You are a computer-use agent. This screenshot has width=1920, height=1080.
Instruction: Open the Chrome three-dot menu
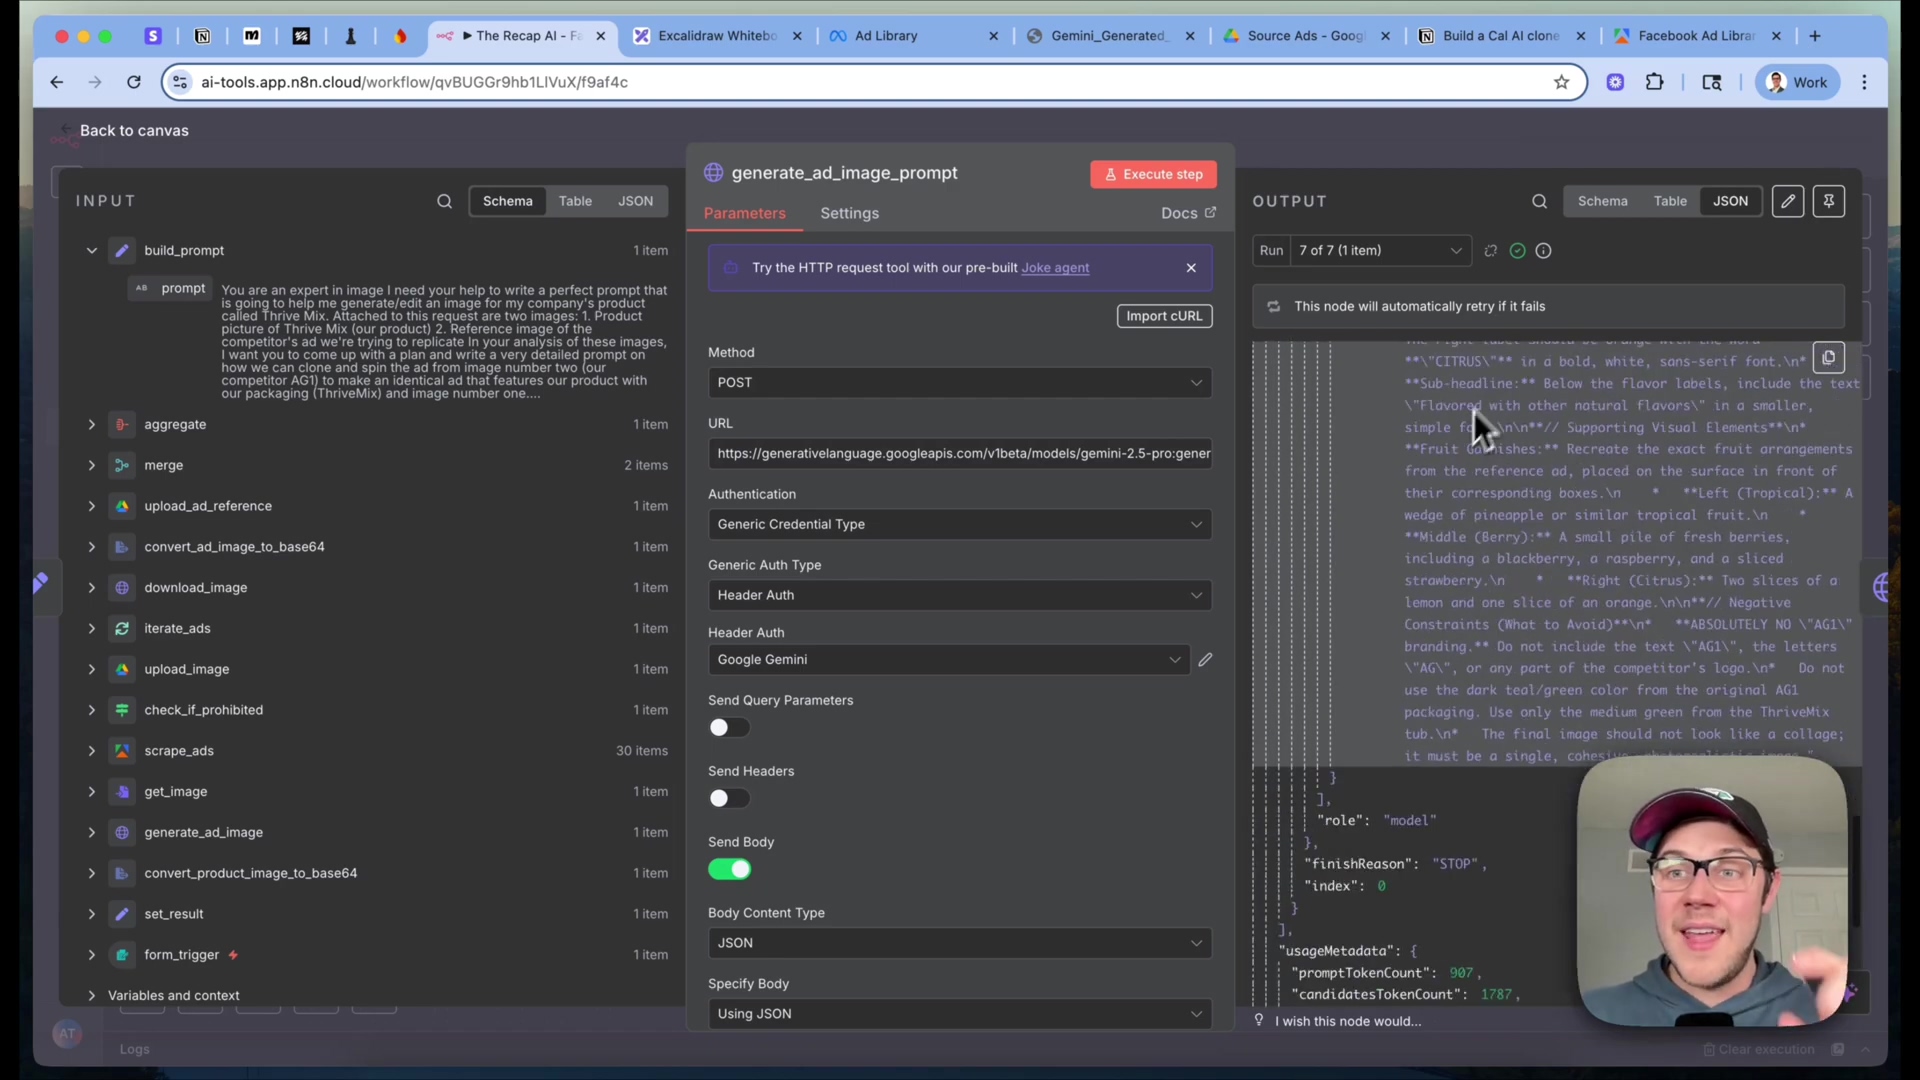(x=1864, y=82)
